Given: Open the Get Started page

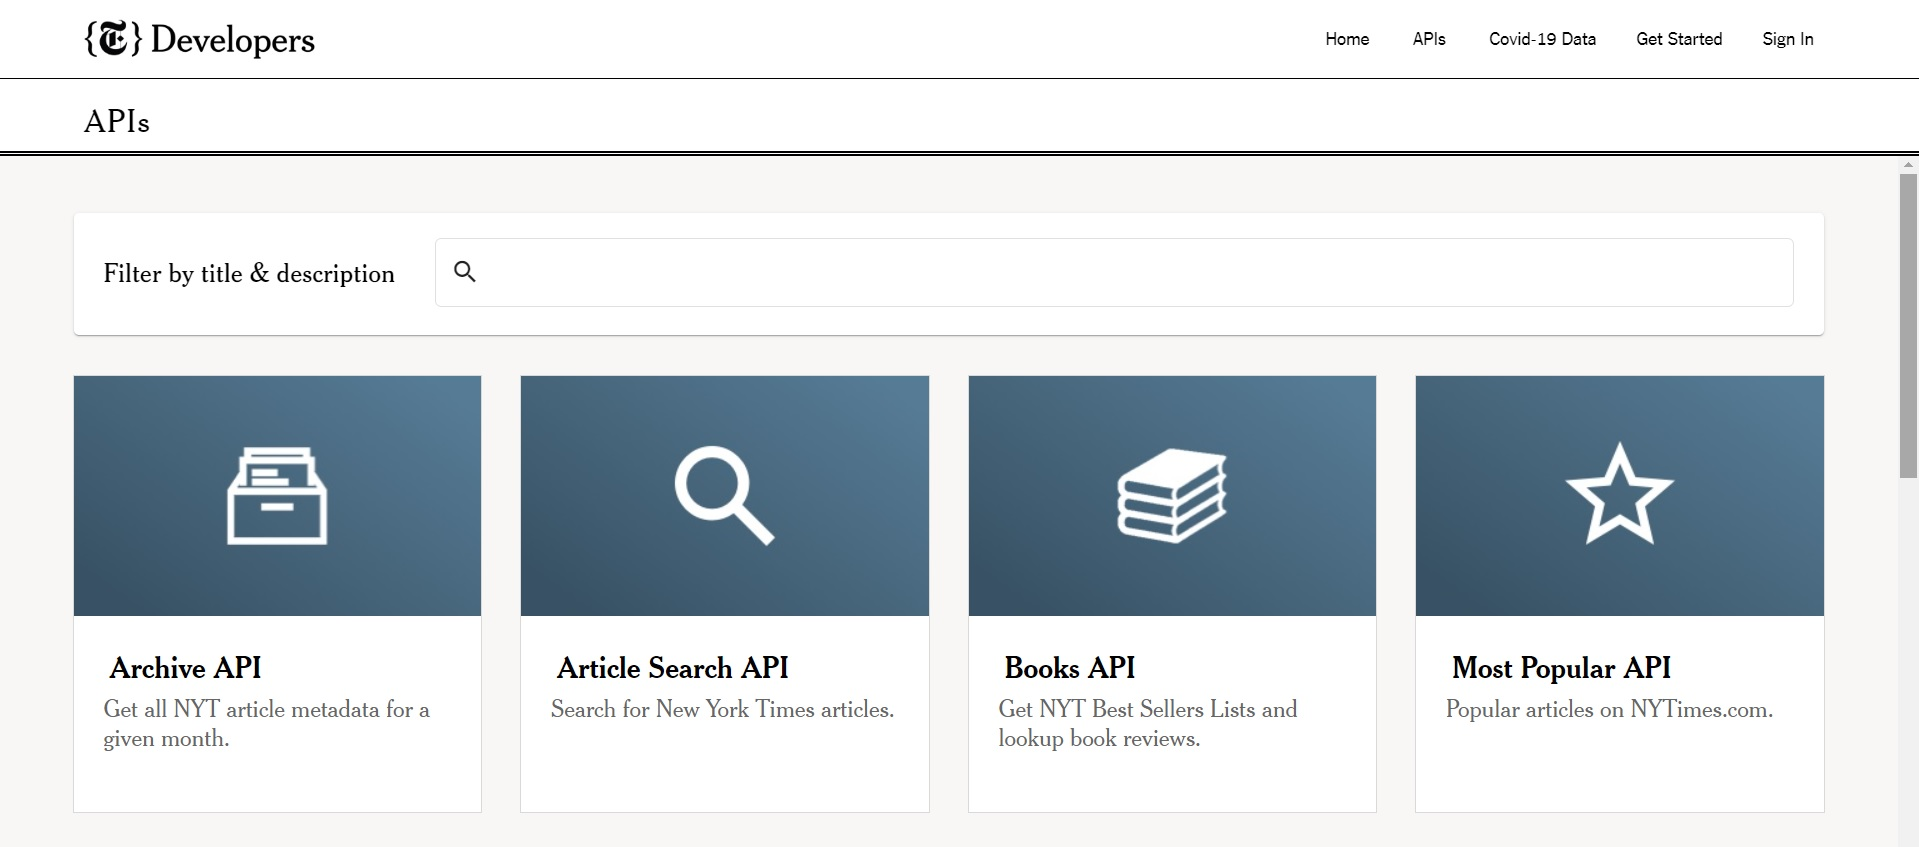Looking at the screenshot, I should 1679,39.
